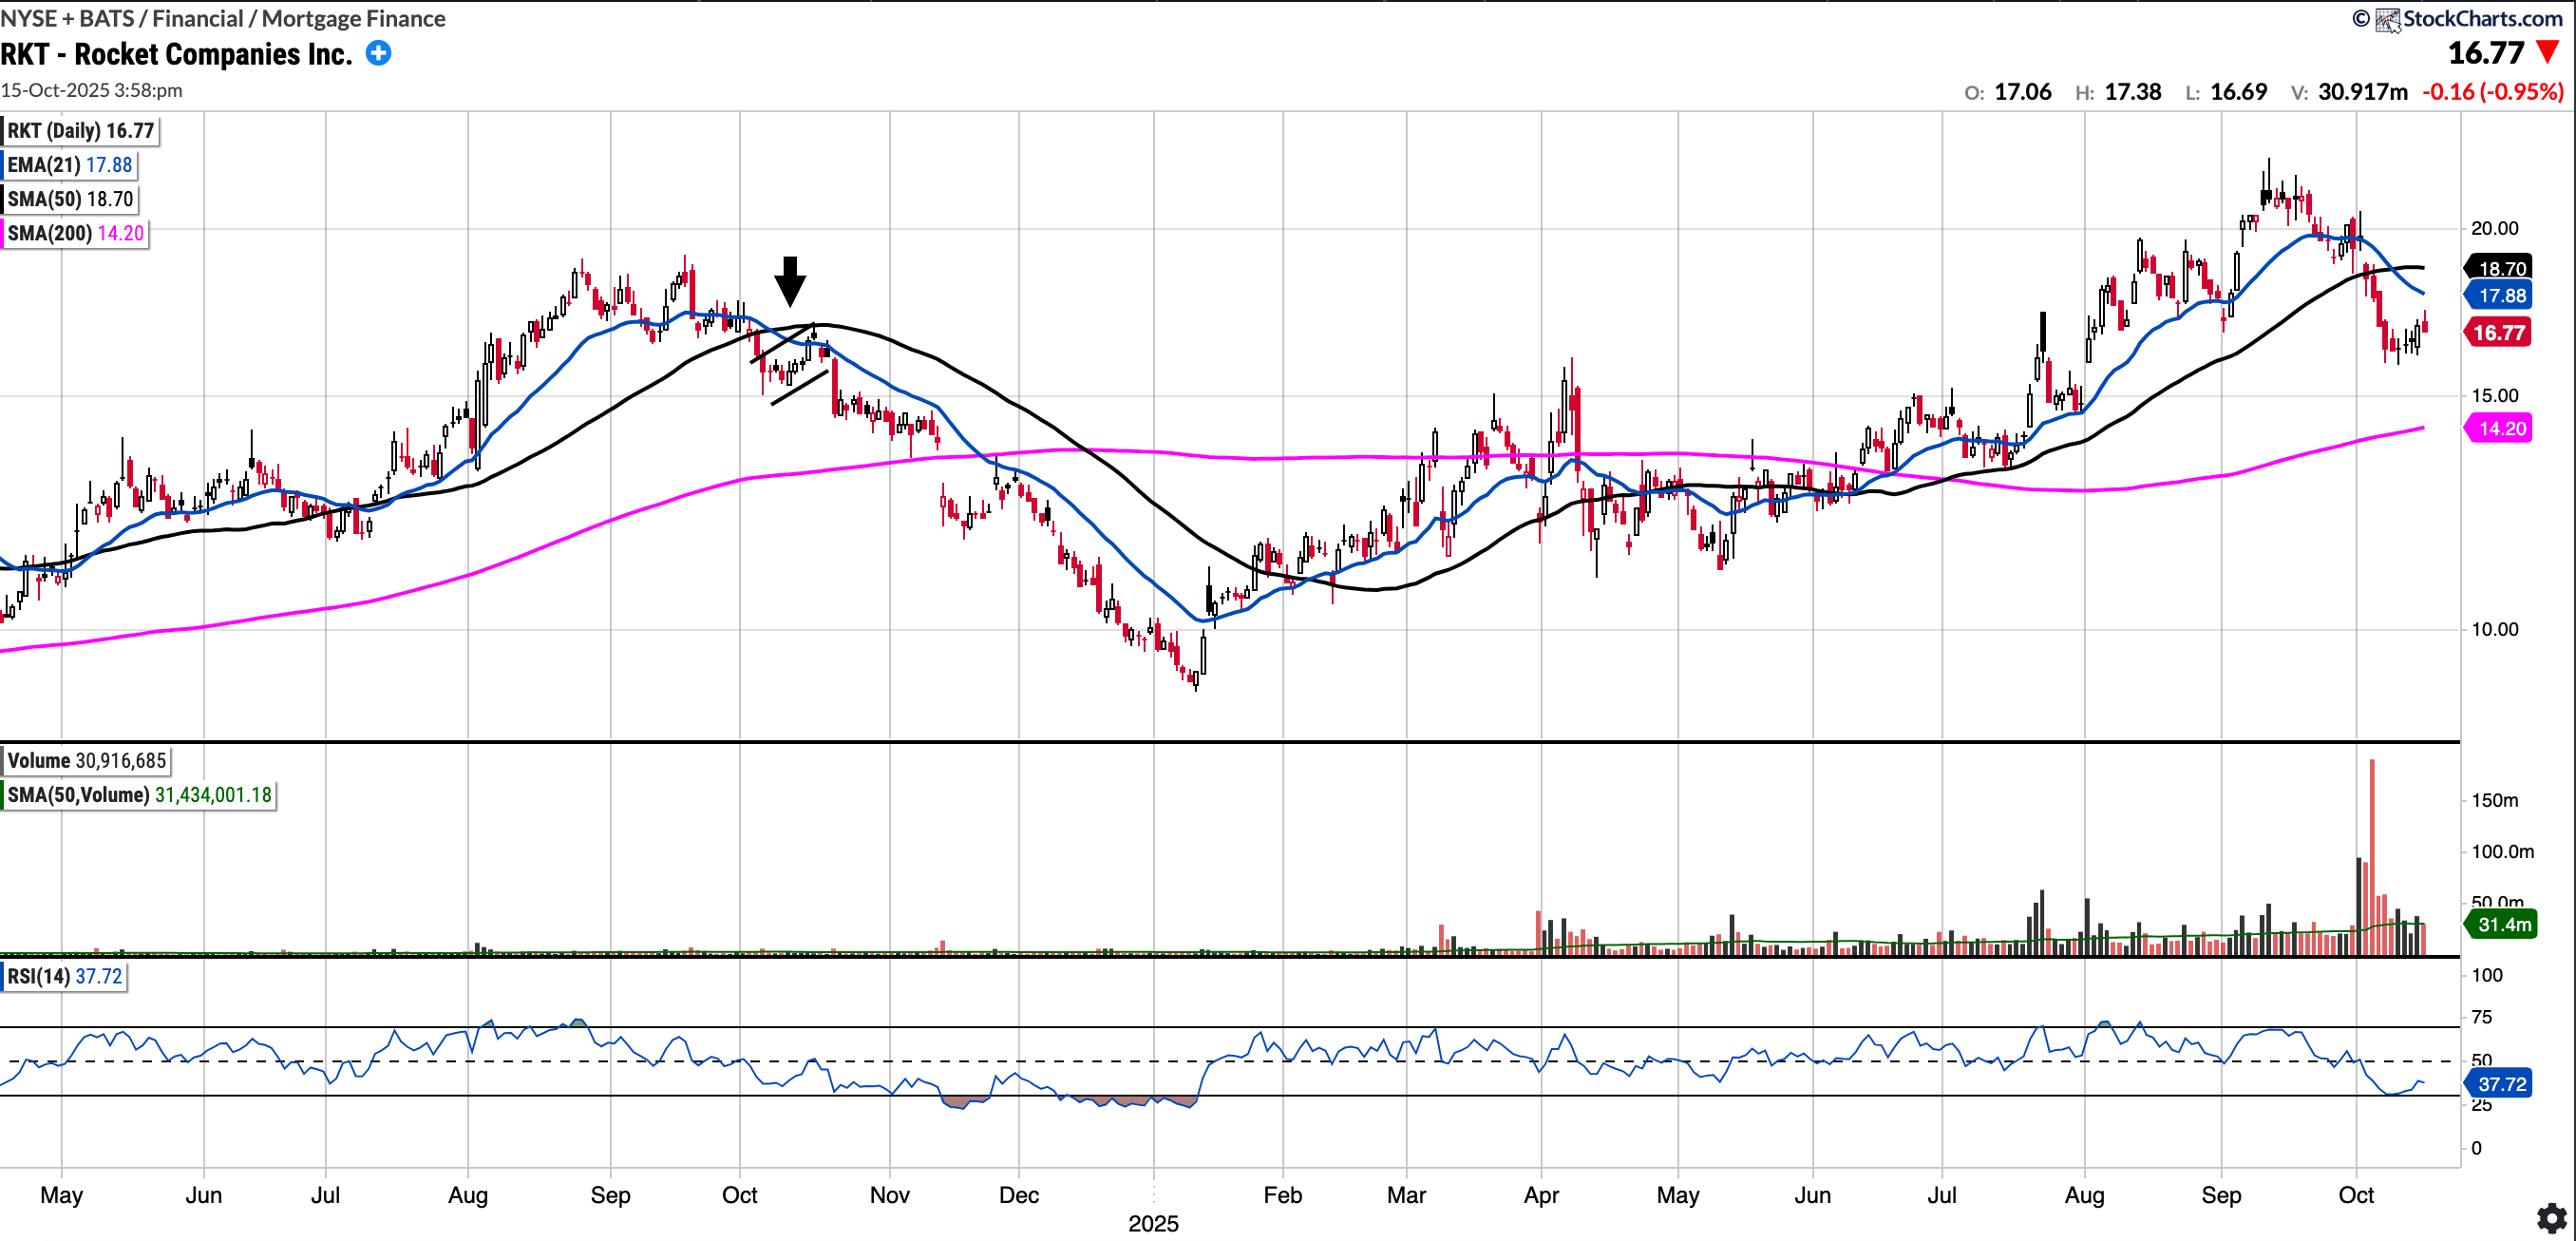
Task: Click the black arrow annotation on chart
Action: [790, 280]
